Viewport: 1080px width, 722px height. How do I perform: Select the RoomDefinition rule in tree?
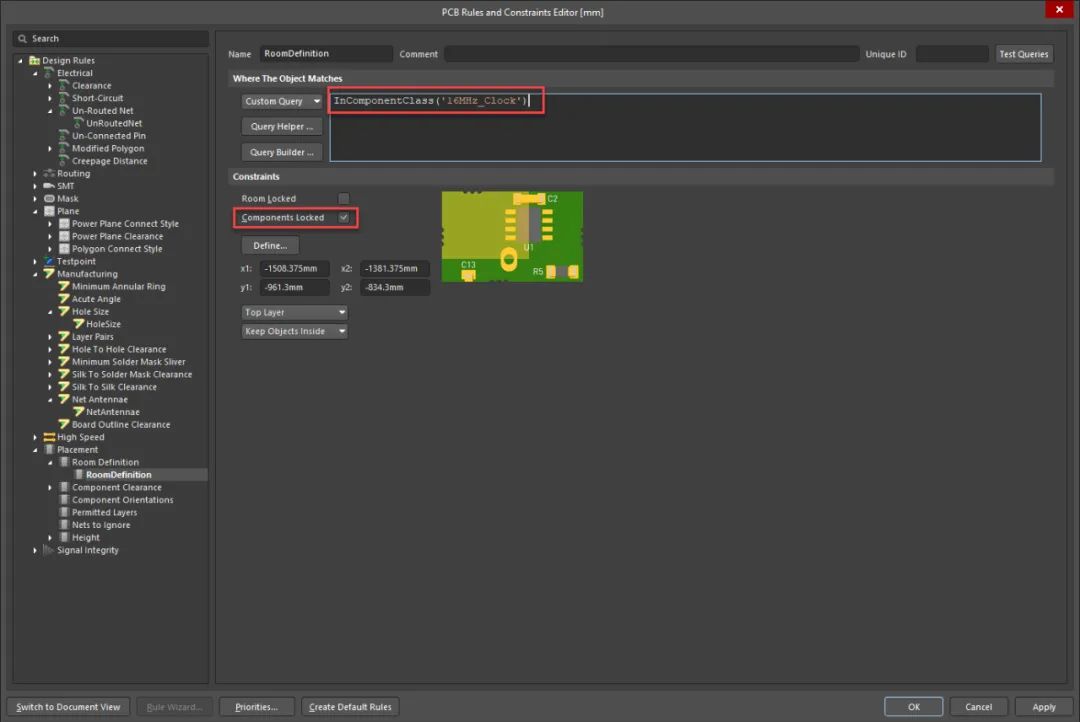pyautogui.click(x=118, y=475)
